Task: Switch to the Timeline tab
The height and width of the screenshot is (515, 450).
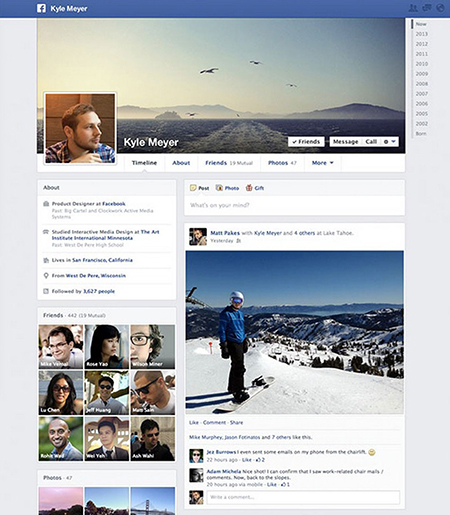Action: [144, 163]
